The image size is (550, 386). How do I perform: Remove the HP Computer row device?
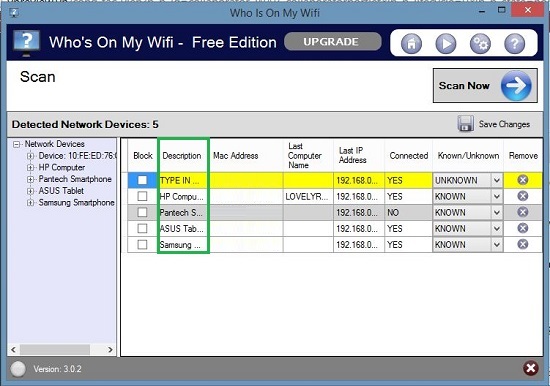coord(523,196)
